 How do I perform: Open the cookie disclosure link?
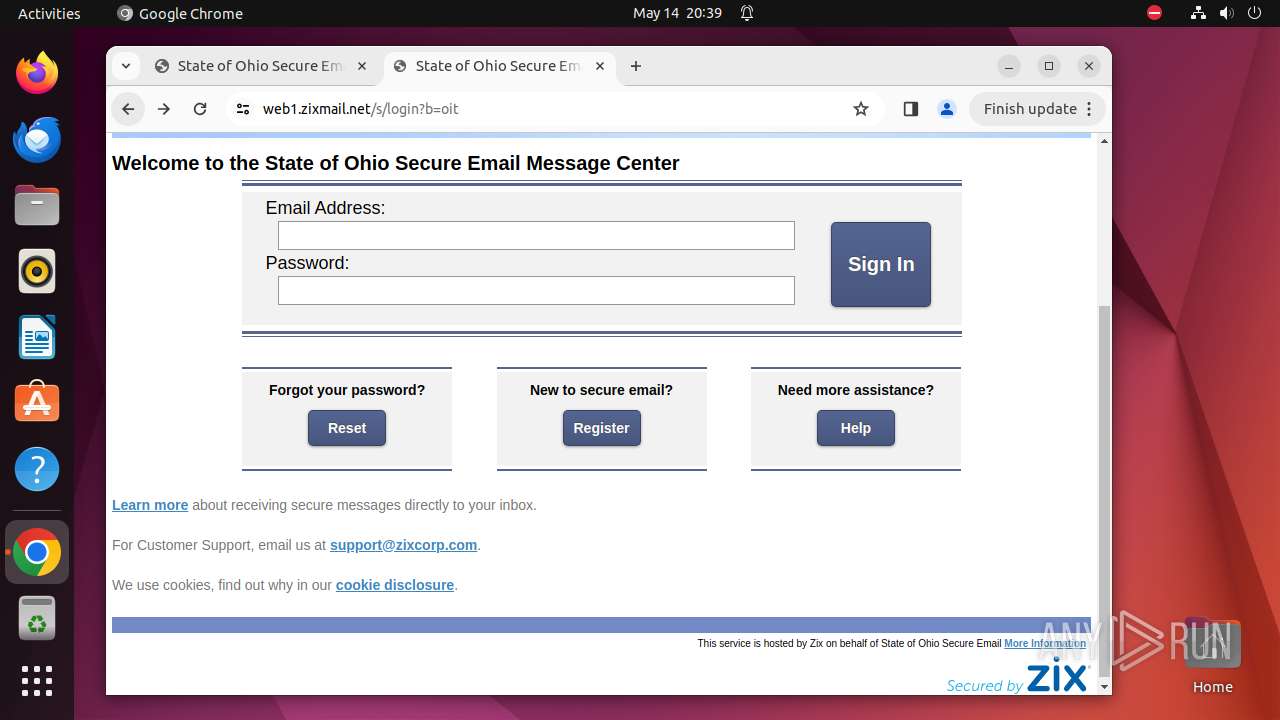(x=395, y=585)
